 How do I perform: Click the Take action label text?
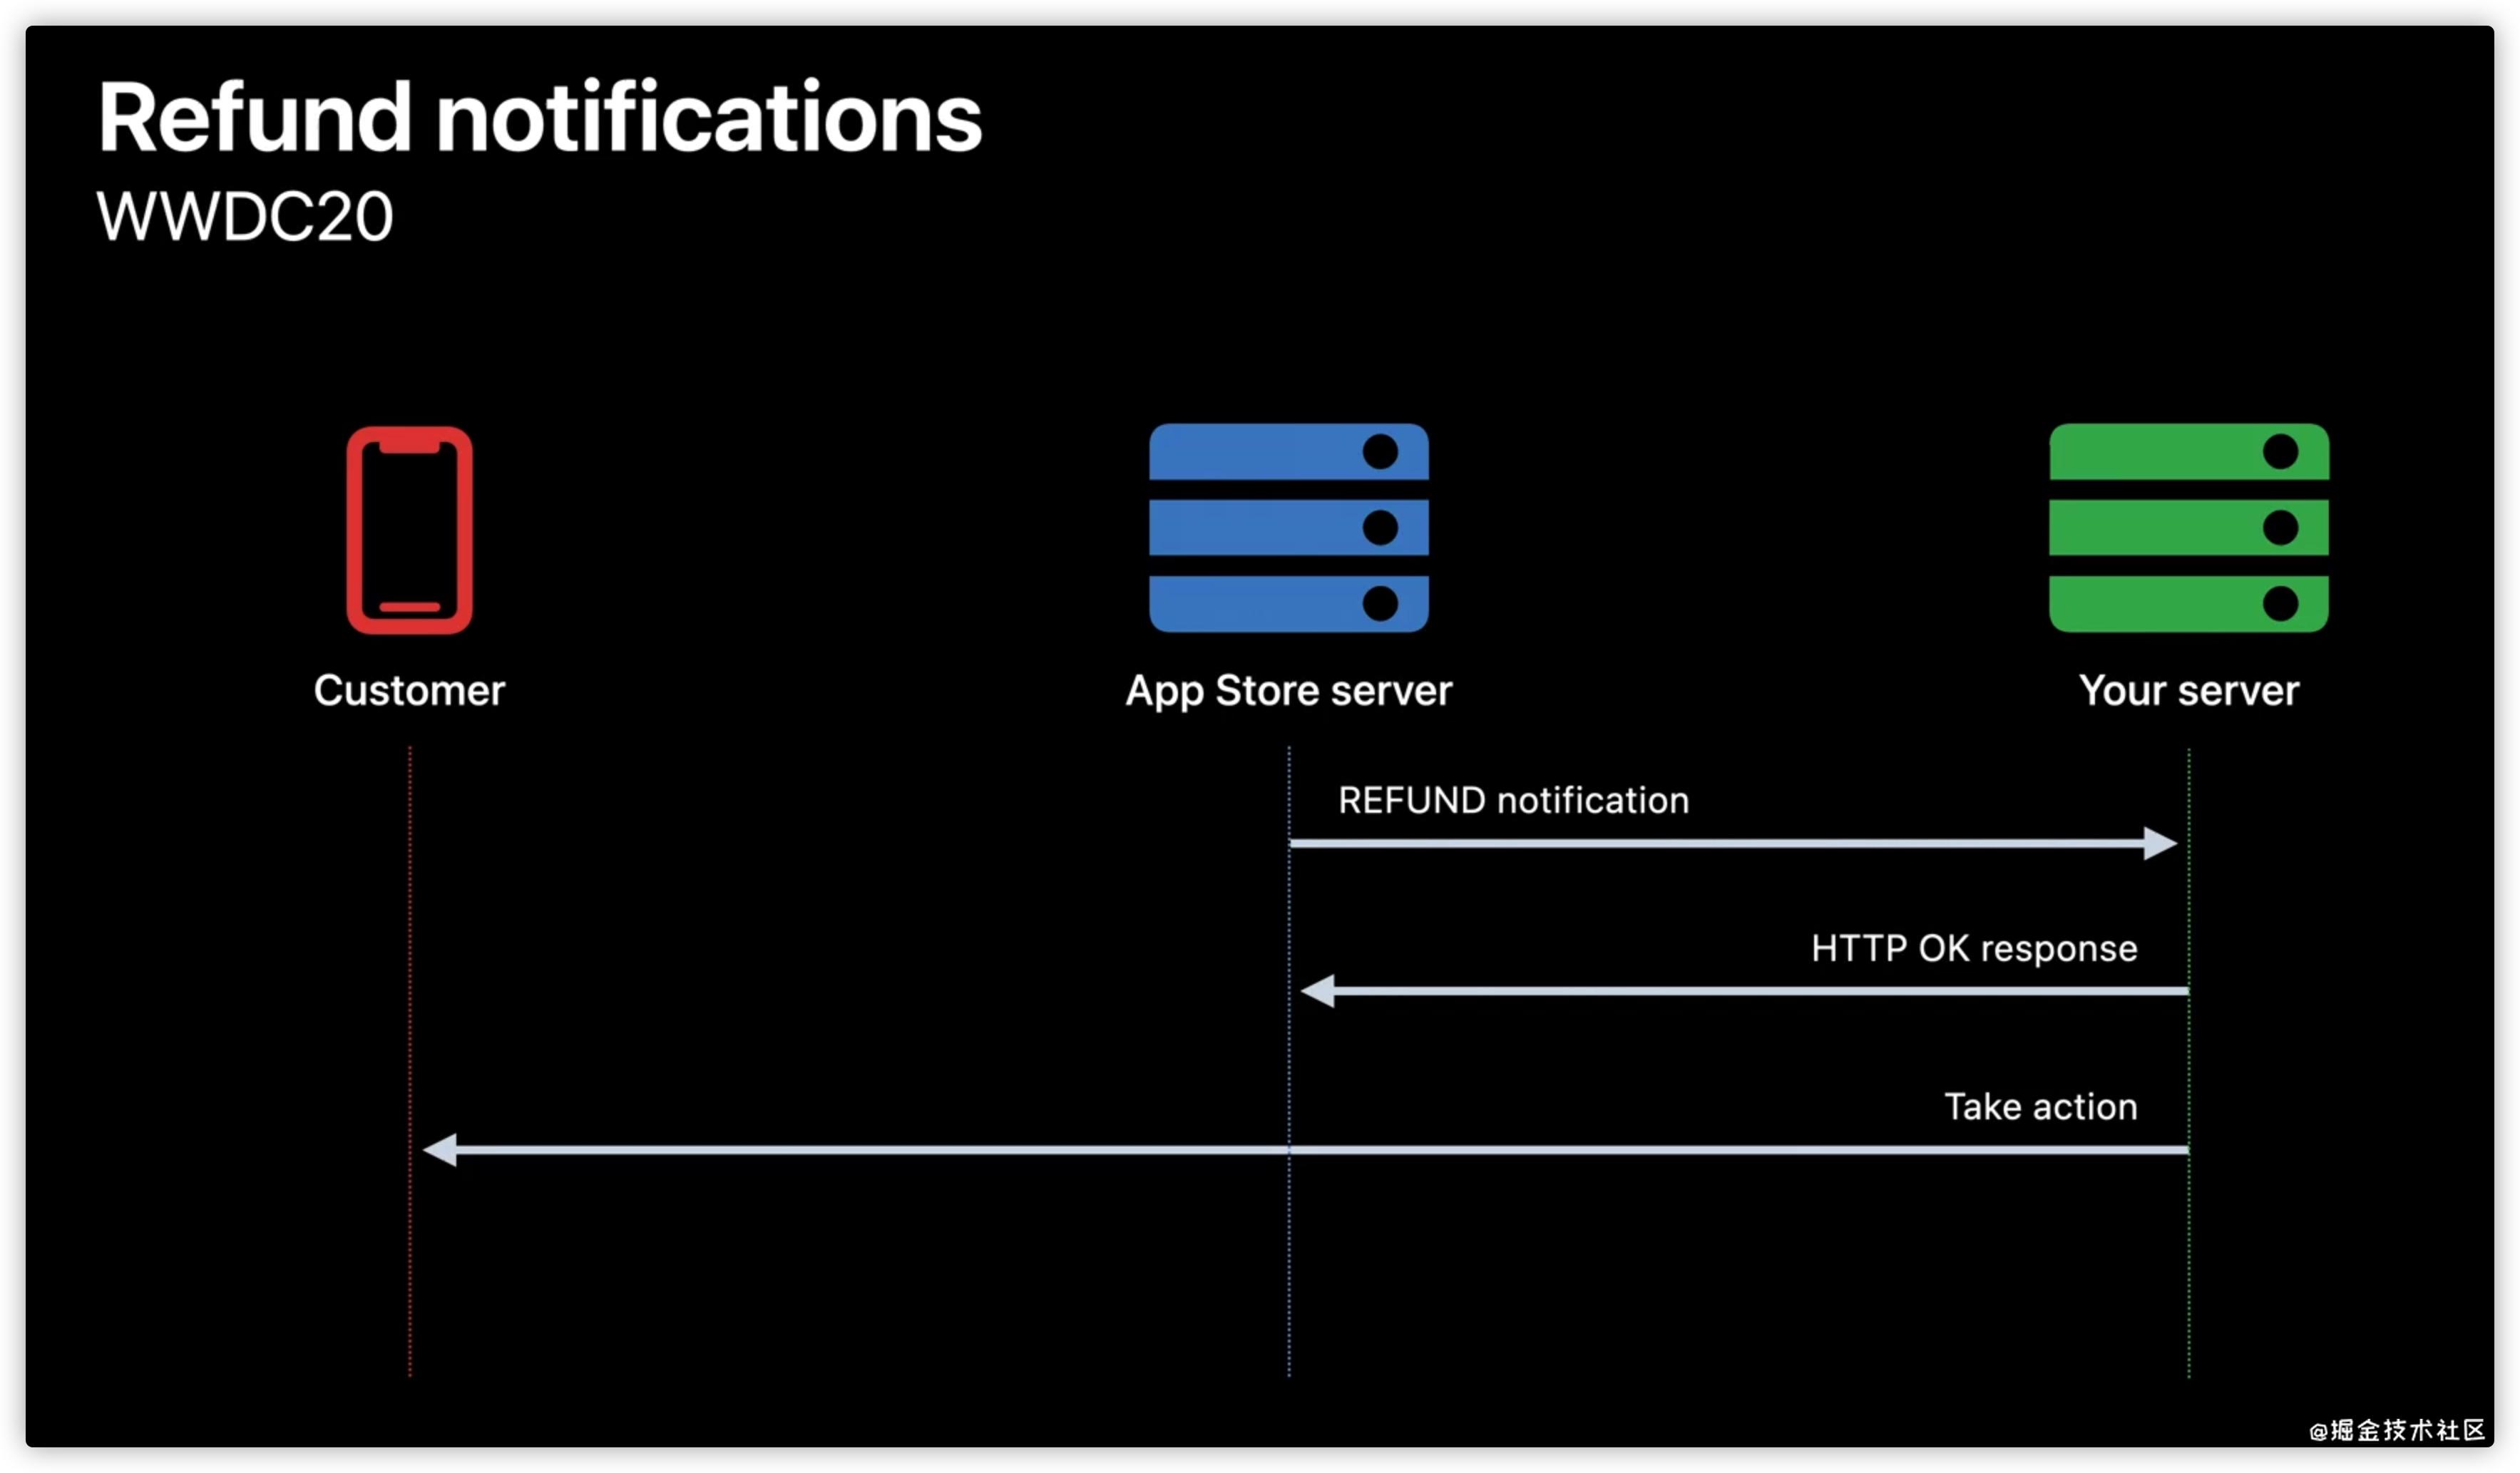click(2040, 1107)
